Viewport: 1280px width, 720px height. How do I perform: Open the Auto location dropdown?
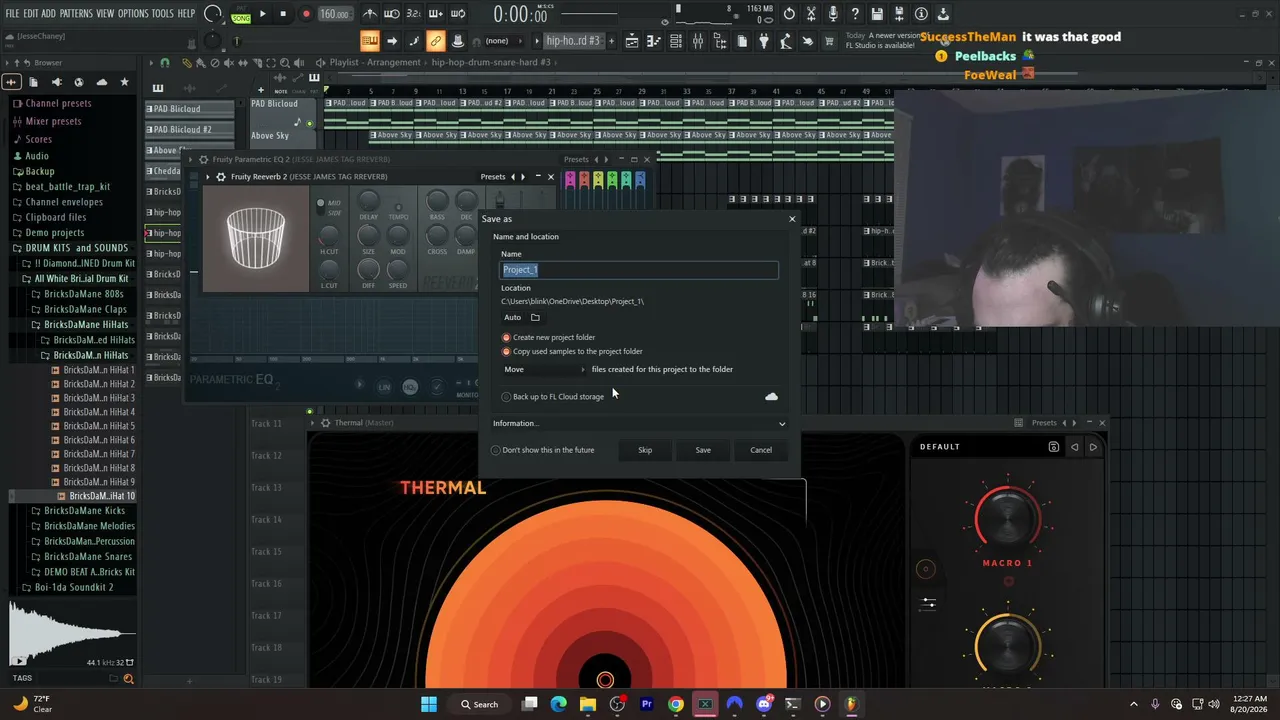(512, 317)
